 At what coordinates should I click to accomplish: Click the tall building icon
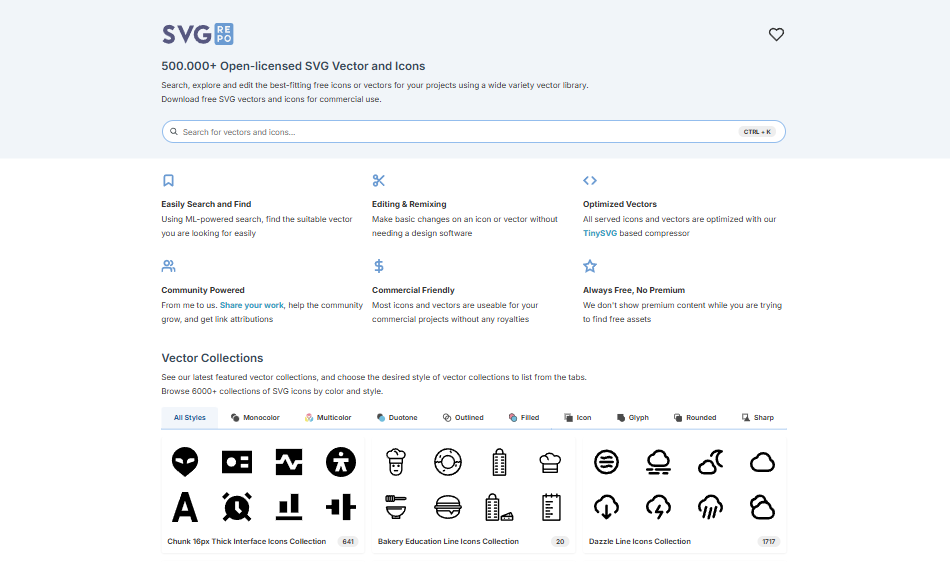pyautogui.click(x=499, y=462)
